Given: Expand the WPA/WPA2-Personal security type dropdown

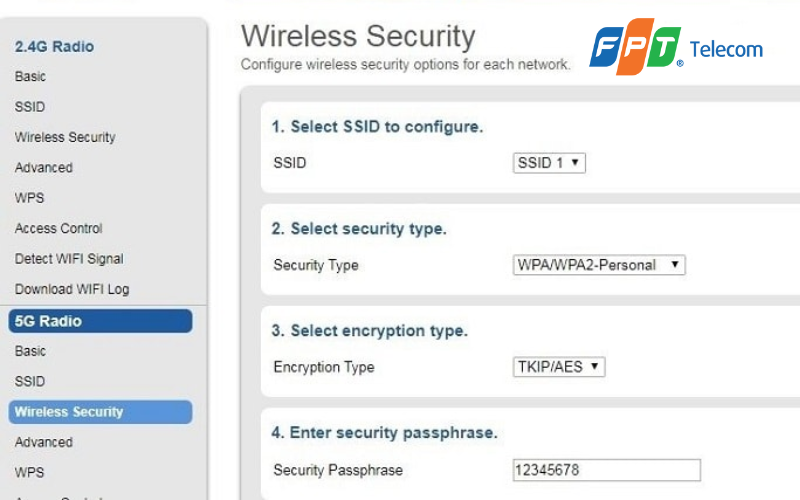Looking at the screenshot, I should pos(598,265).
